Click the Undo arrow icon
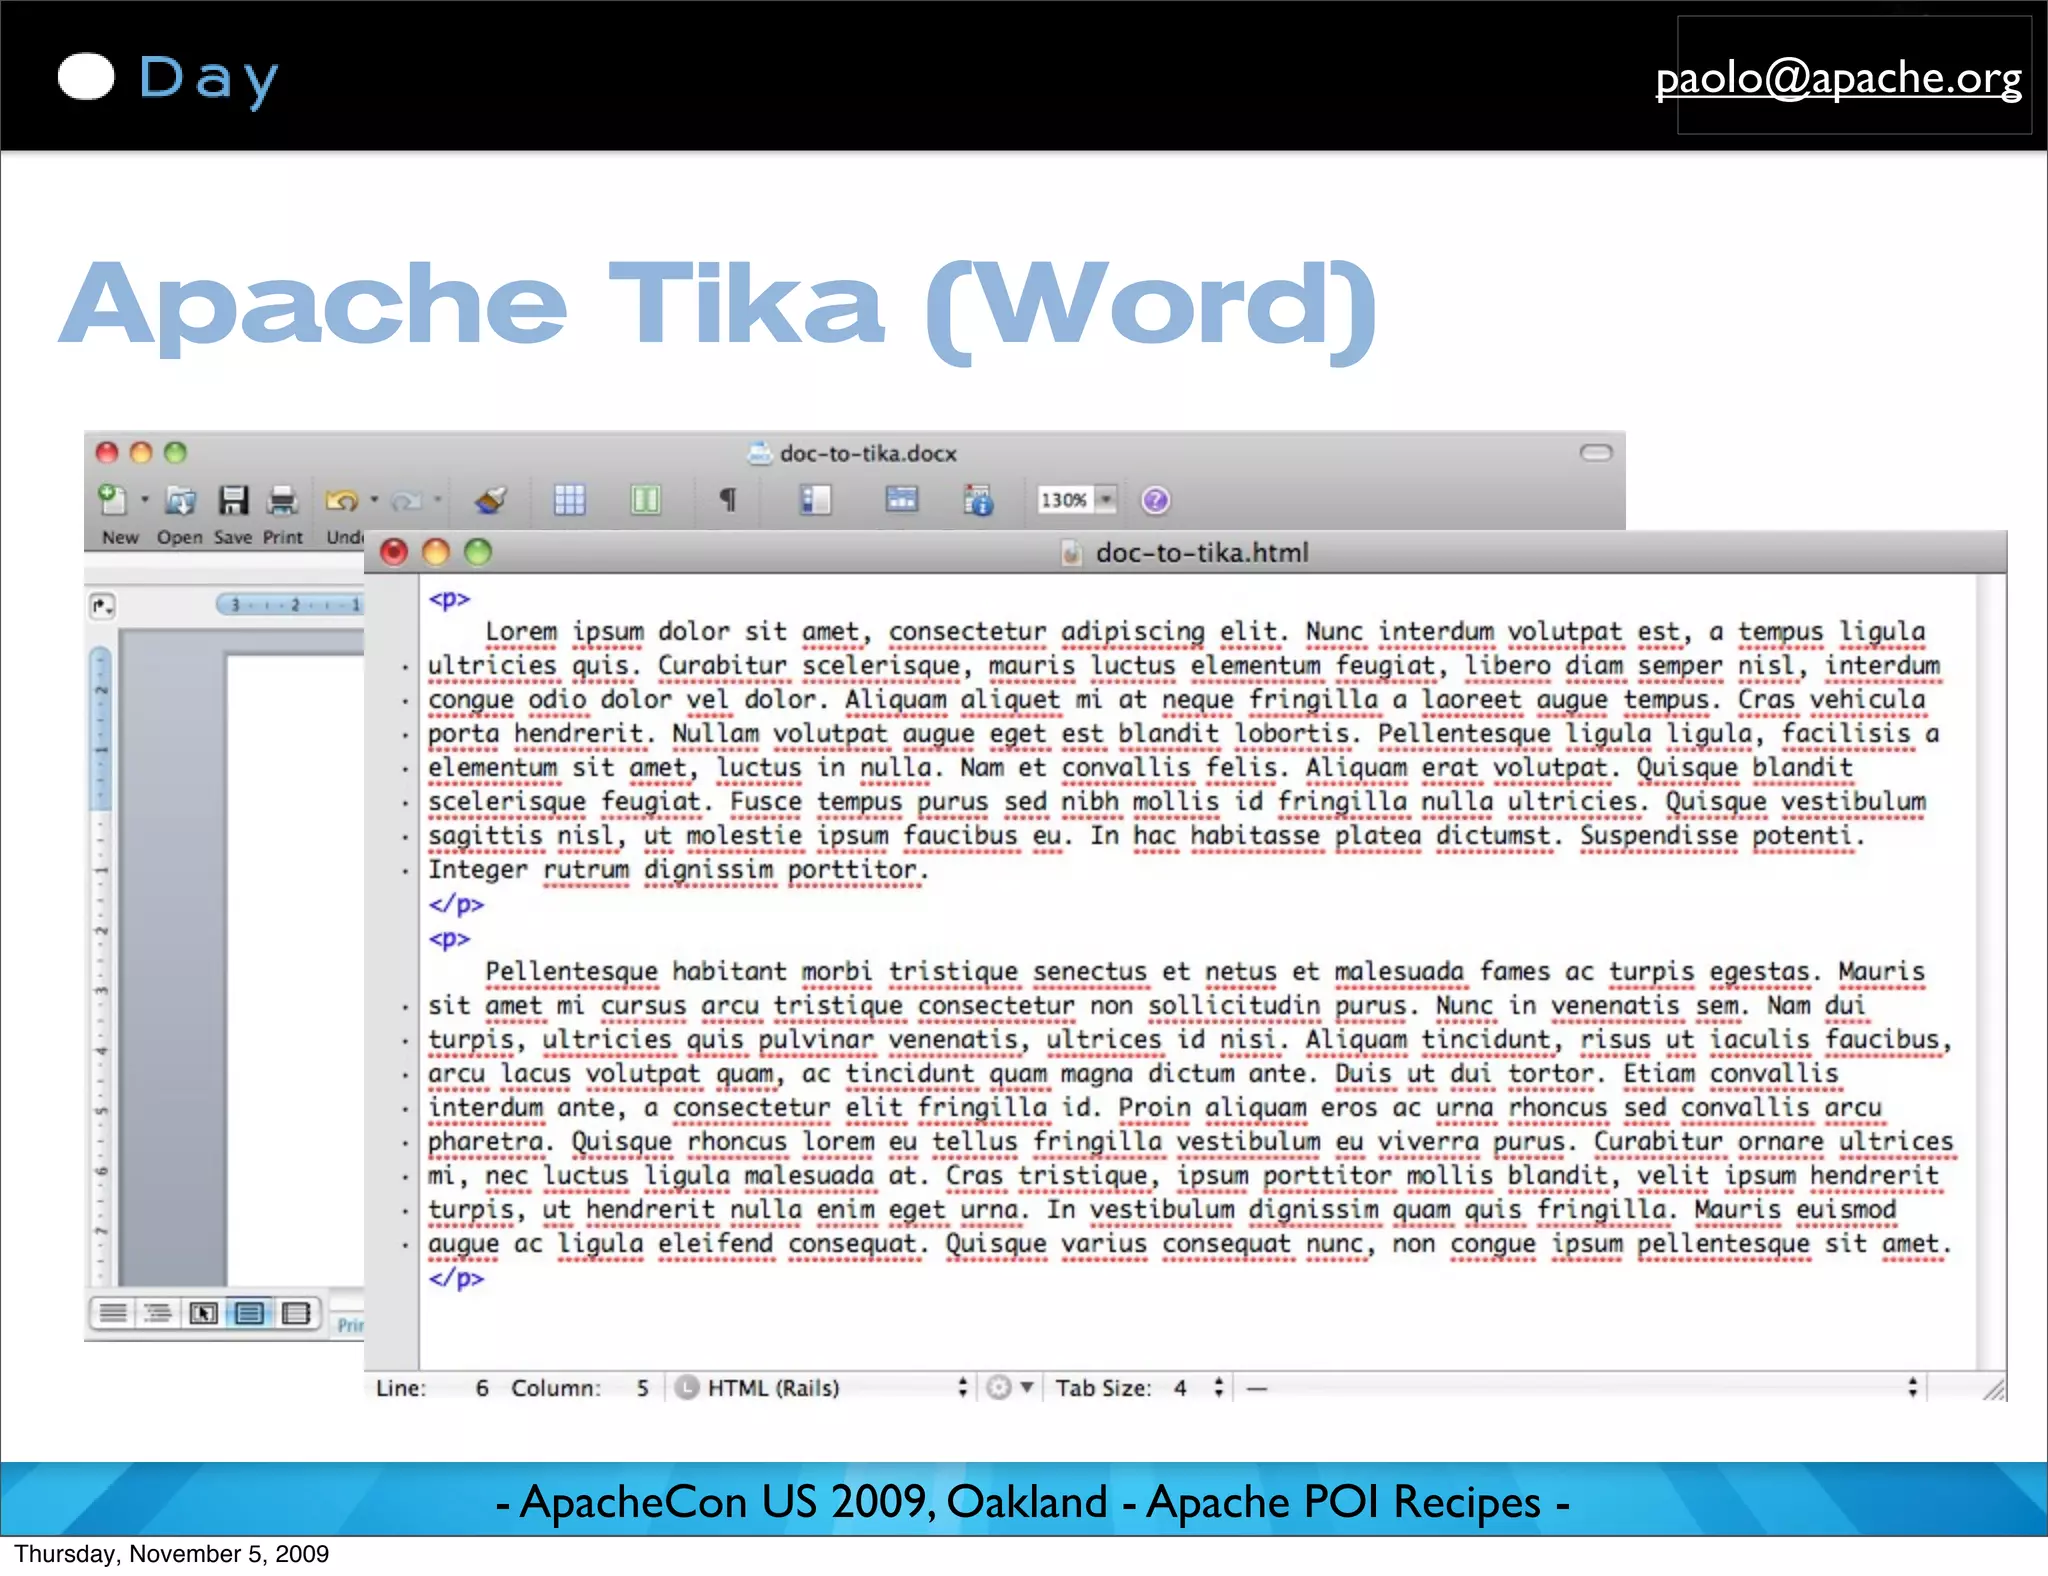The width and height of the screenshot is (2048, 1576). [342, 499]
